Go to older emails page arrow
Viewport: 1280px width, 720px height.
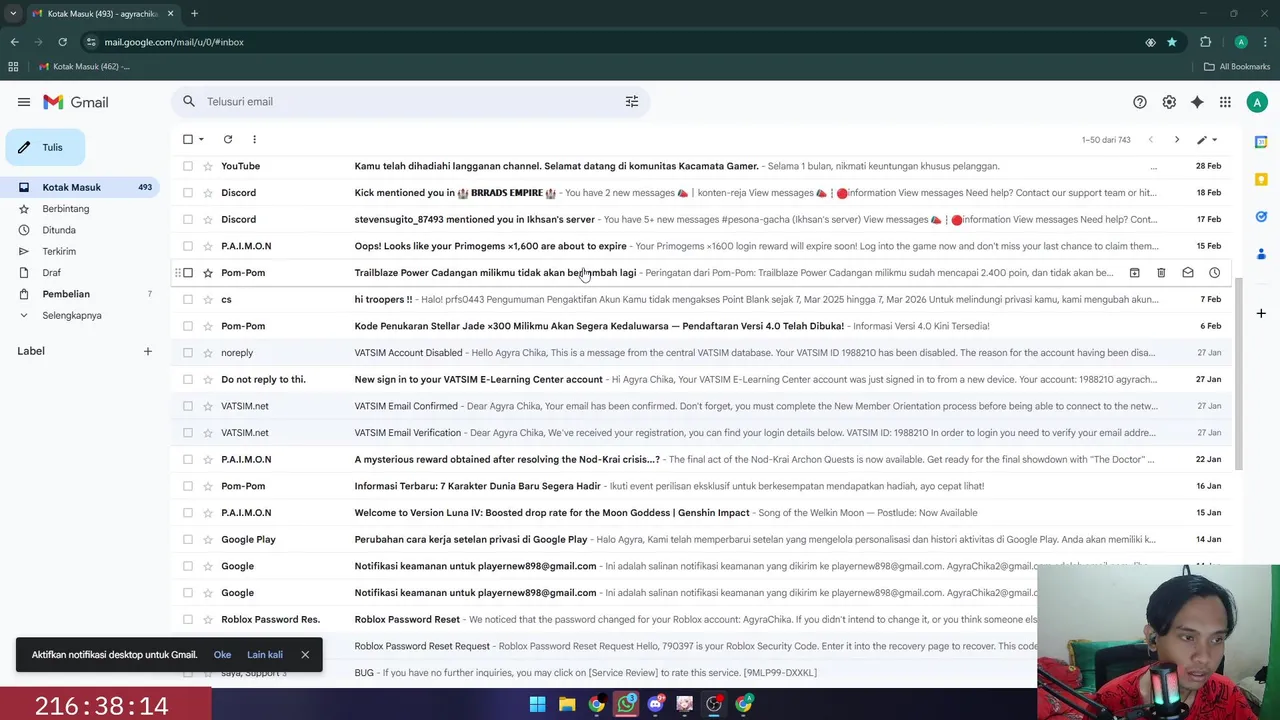(x=1177, y=140)
